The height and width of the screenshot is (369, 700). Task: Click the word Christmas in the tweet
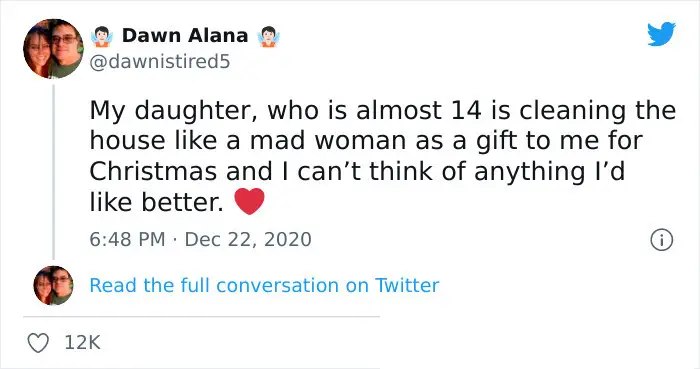(x=153, y=171)
